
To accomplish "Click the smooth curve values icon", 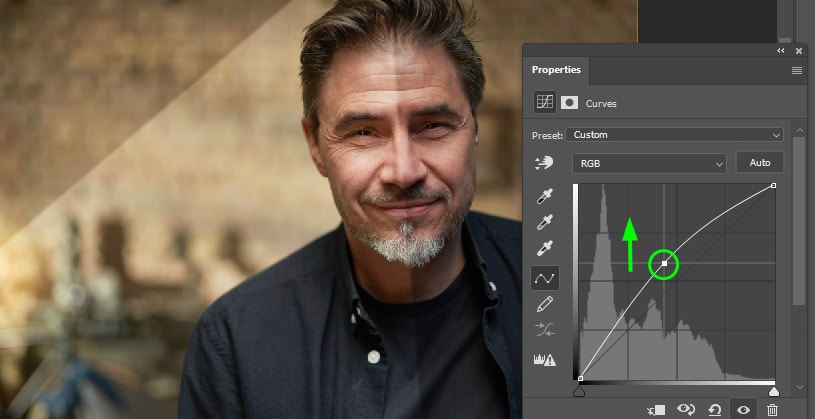I will [x=544, y=330].
